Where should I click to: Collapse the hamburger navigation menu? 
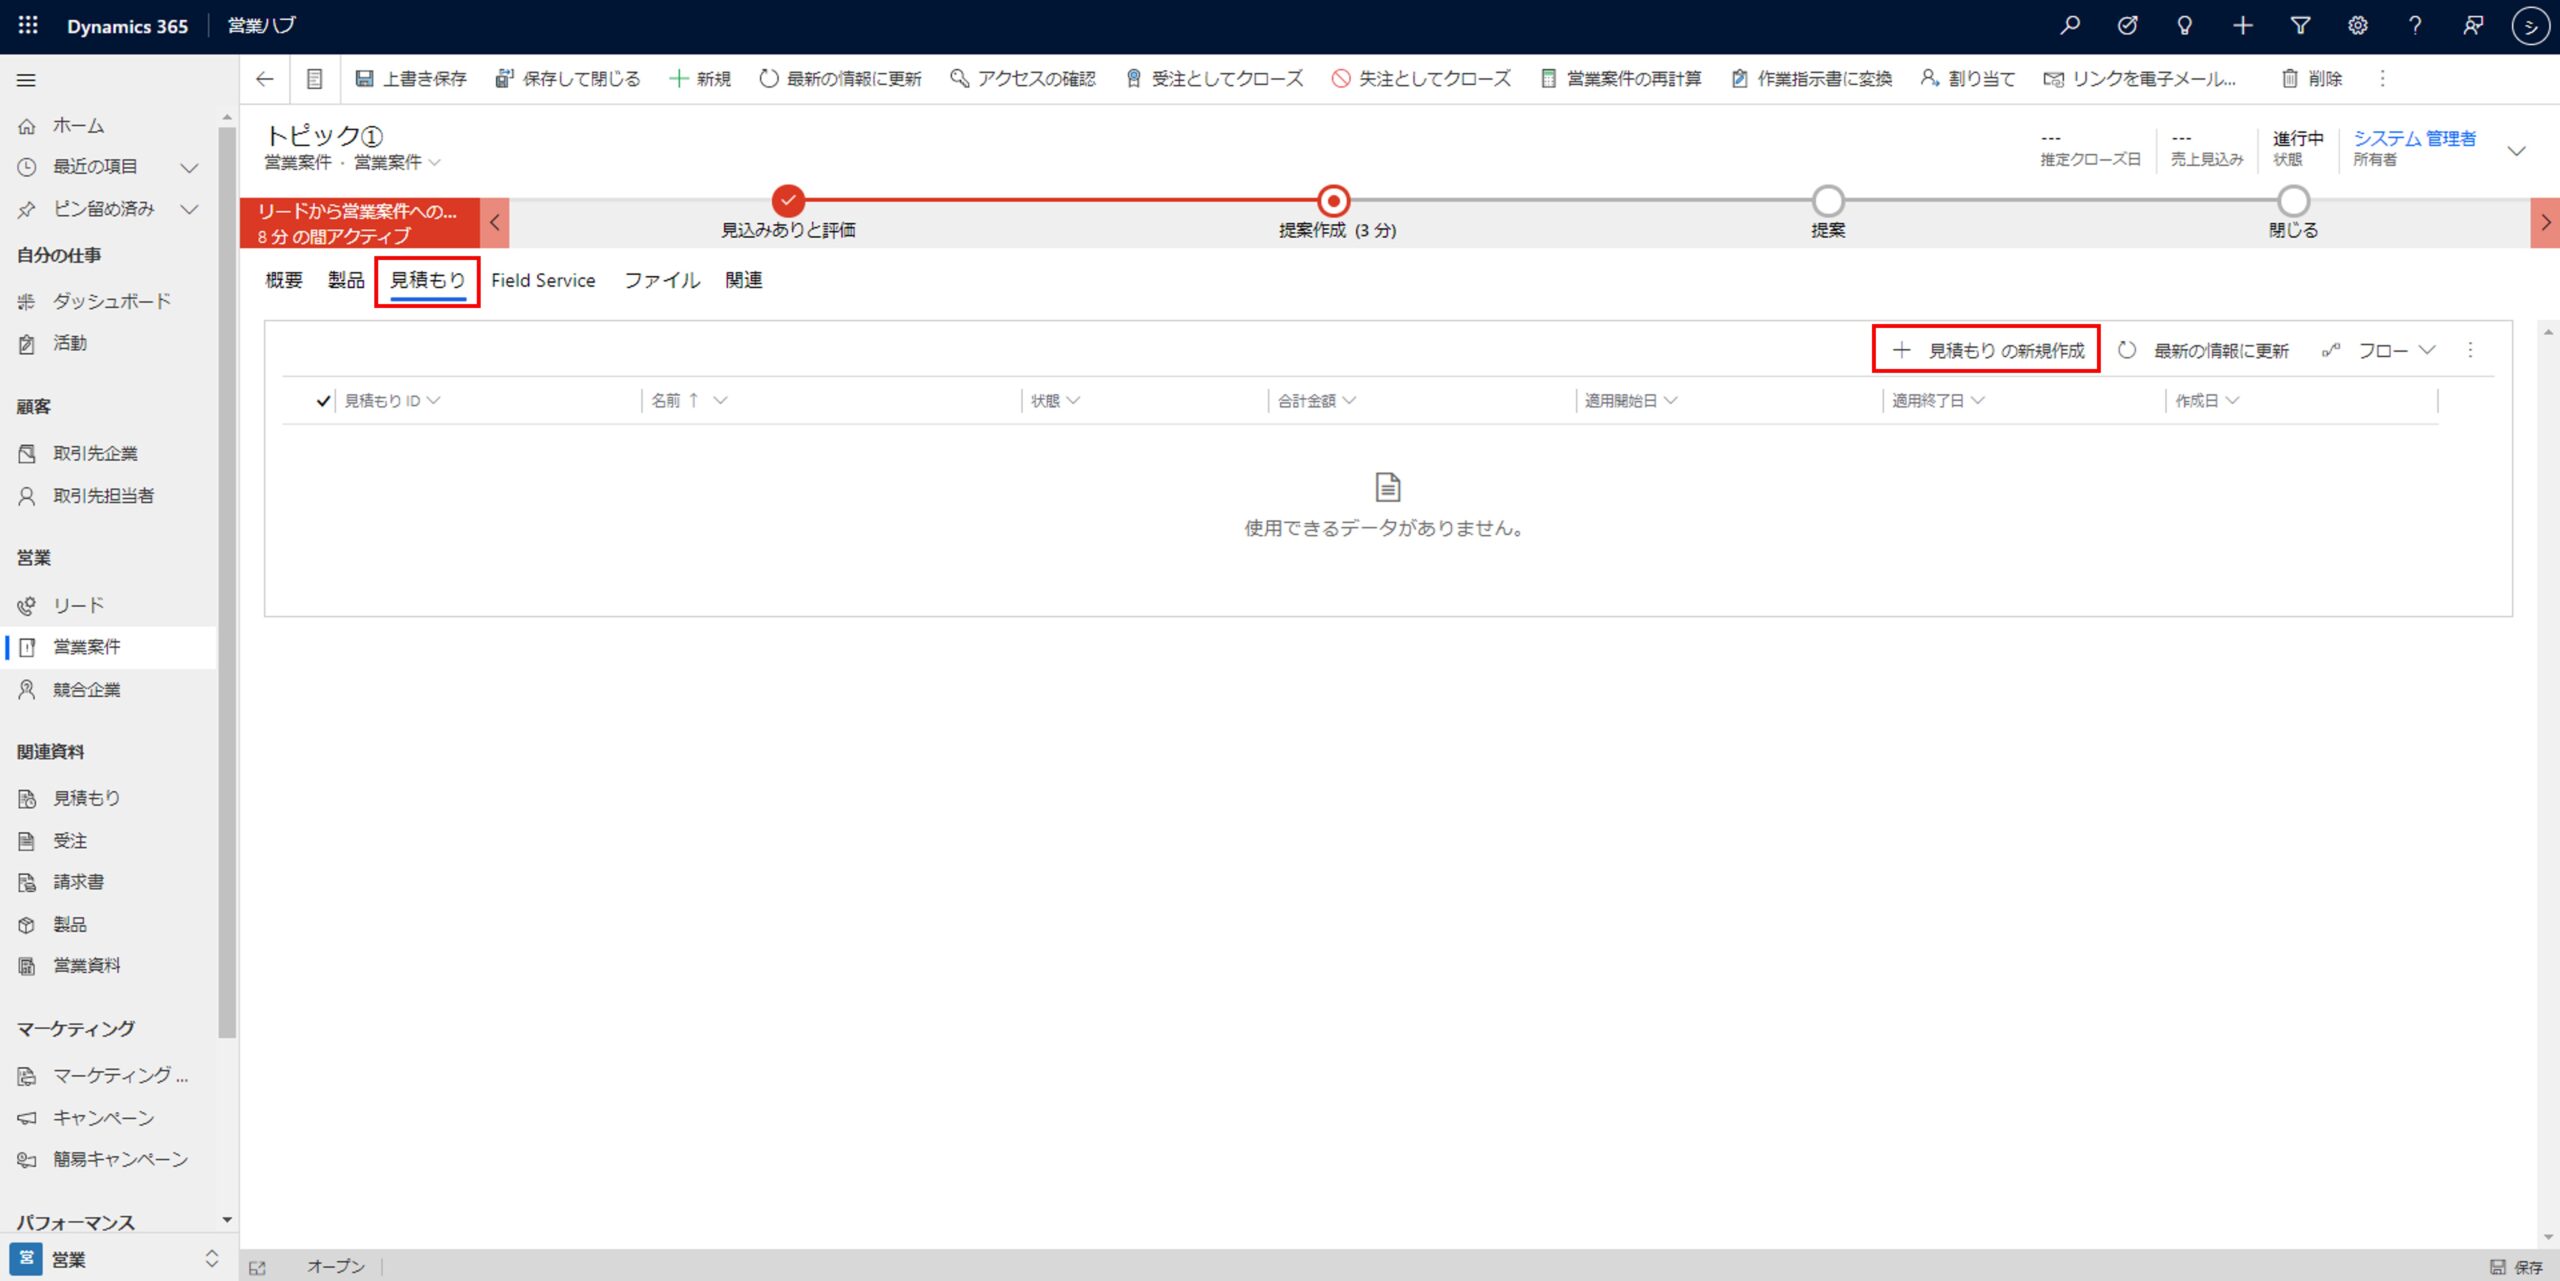27,80
